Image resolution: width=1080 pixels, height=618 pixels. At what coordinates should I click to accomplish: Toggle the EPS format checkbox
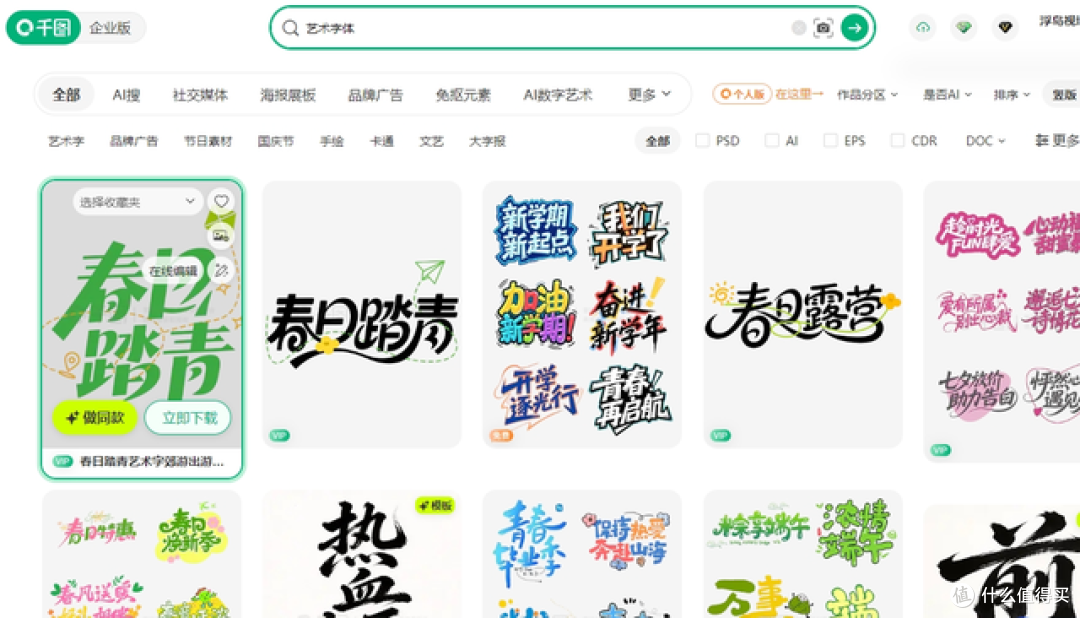coord(831,141)
